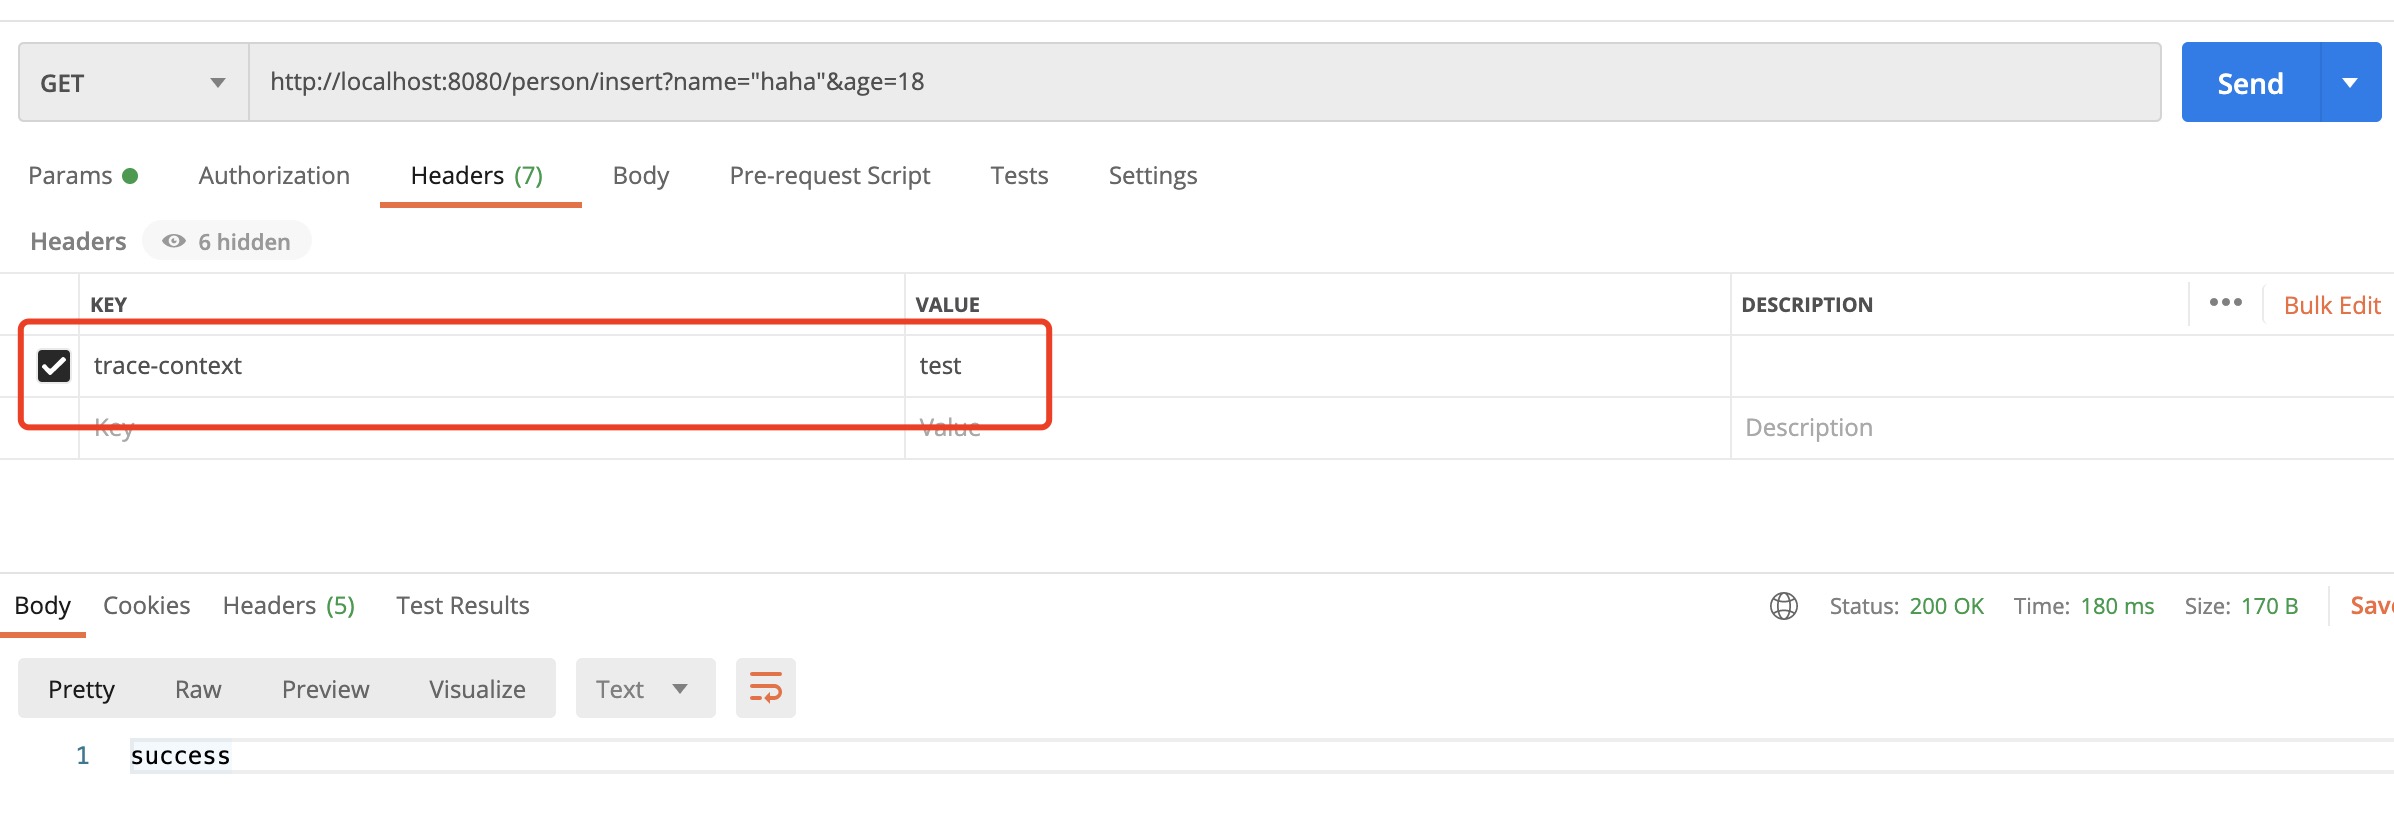Open the three-dots column options menu
The image size is (2394, 838).
[x=2225, y=303]
